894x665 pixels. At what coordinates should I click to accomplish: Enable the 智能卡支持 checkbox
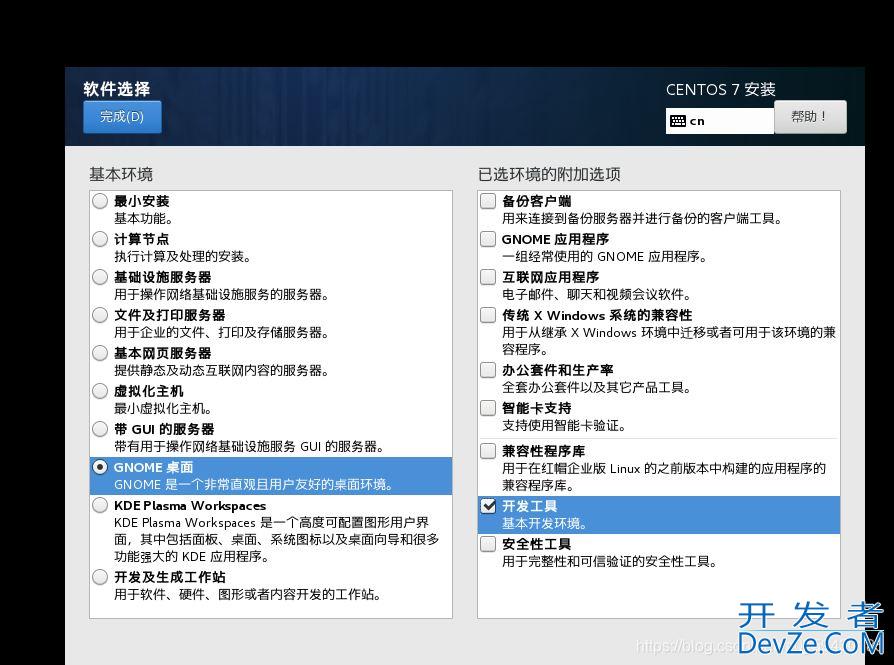(x=488, y=408)
